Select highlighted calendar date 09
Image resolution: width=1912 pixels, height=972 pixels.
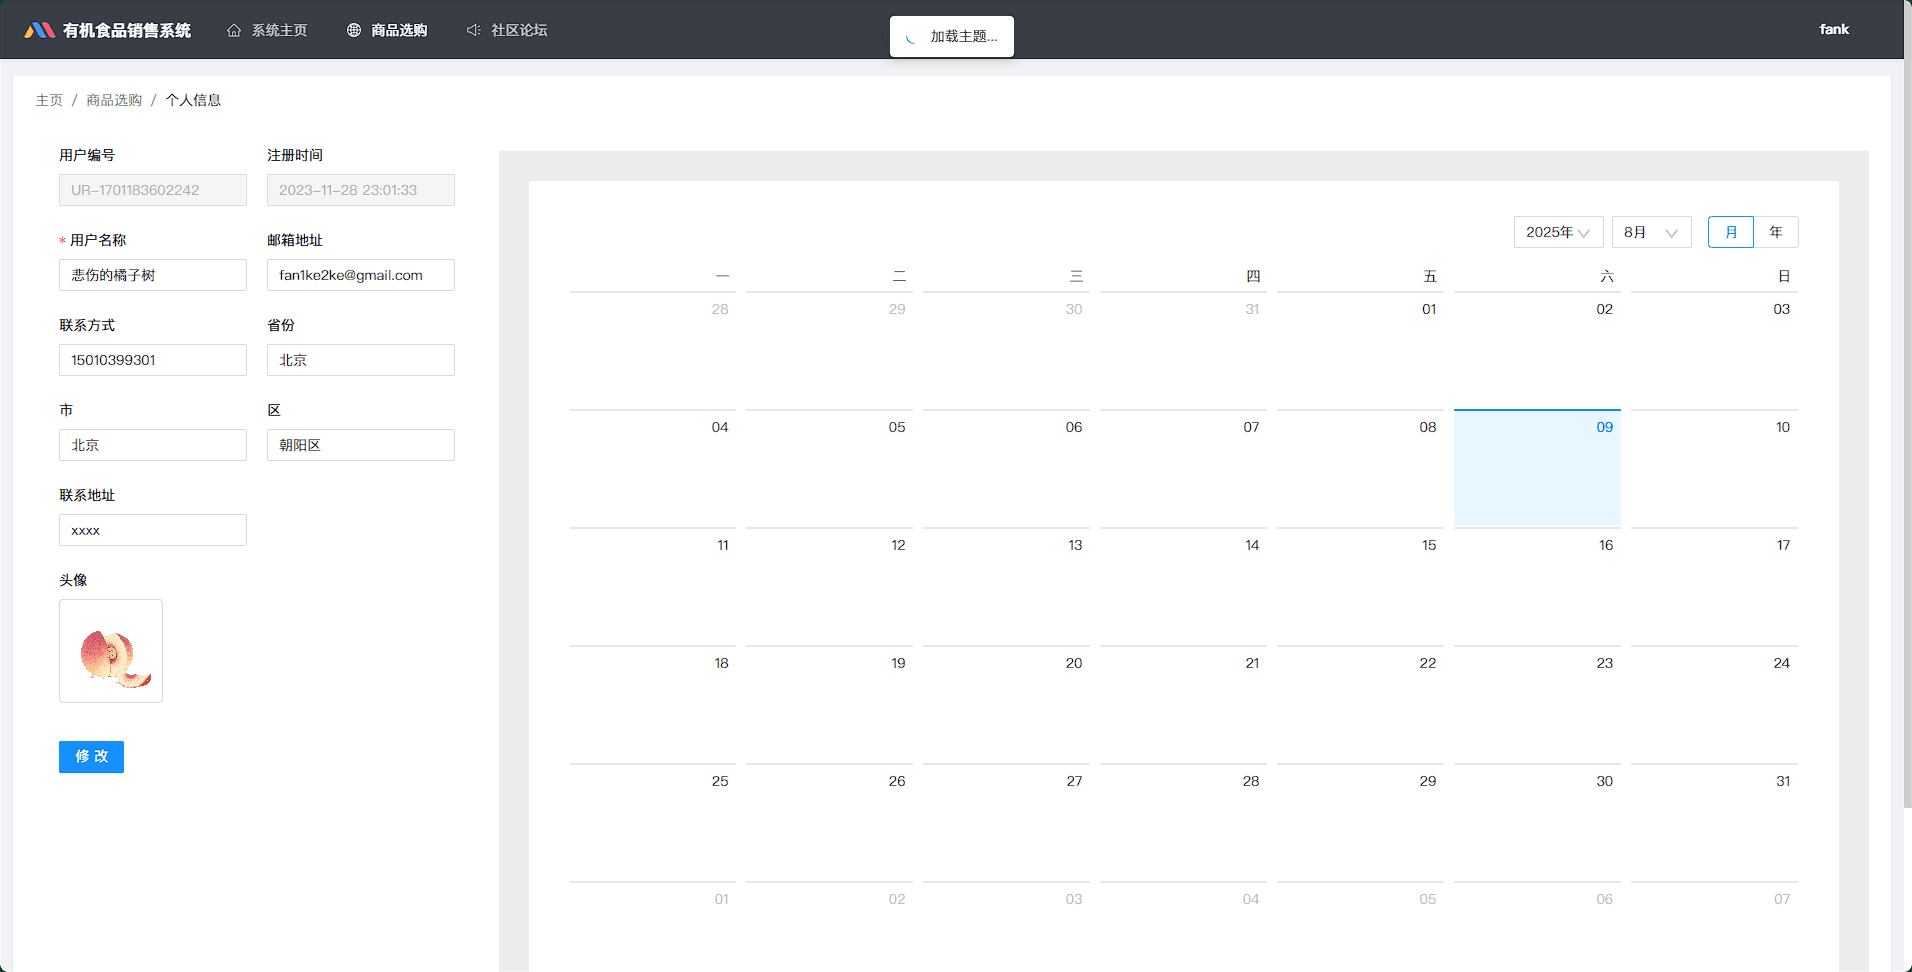click(x=1537, y=468)
